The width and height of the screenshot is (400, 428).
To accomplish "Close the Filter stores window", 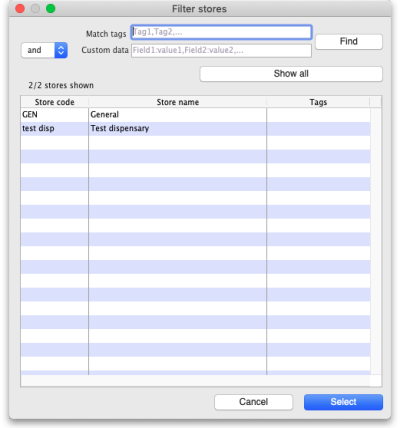I will point(20,9).
